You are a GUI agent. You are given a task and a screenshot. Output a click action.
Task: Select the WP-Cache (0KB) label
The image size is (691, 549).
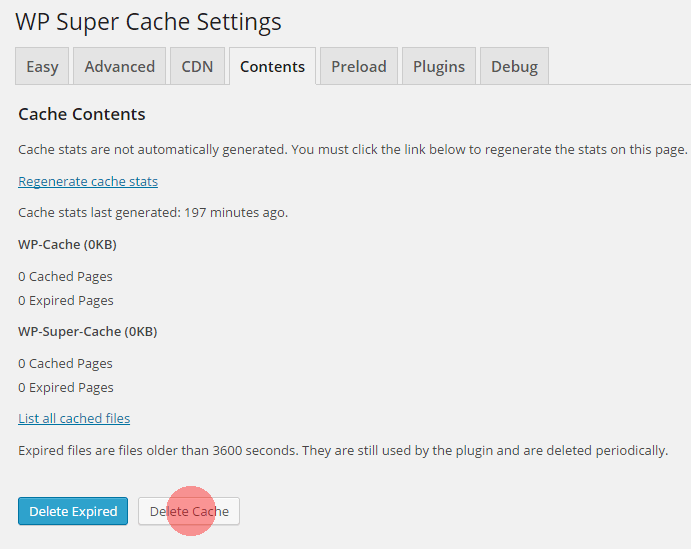coord(68,244)
